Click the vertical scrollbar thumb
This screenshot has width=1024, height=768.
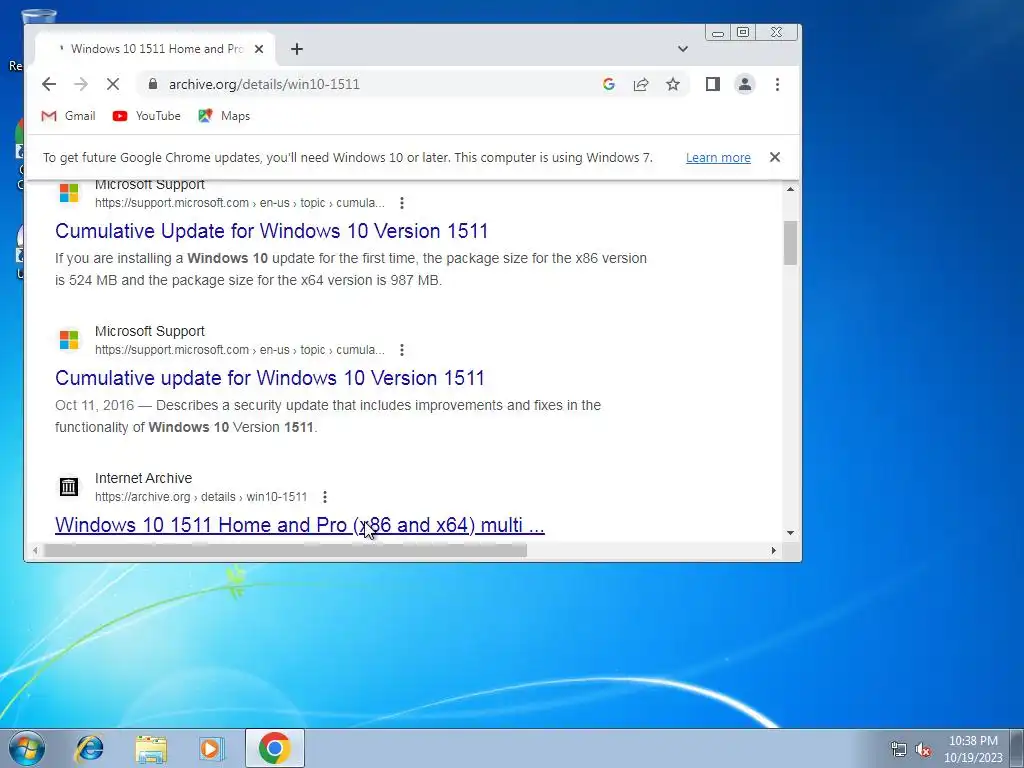[790, 243]
